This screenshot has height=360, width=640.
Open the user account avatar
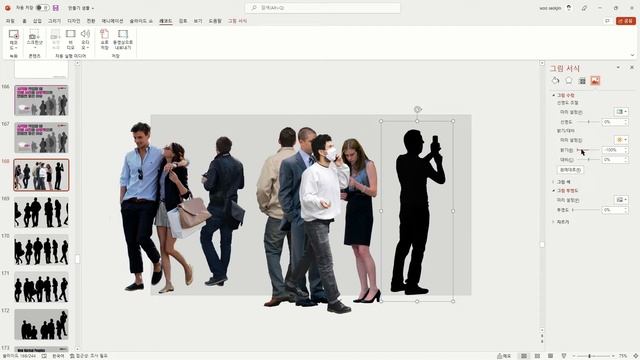coord(569,8)
